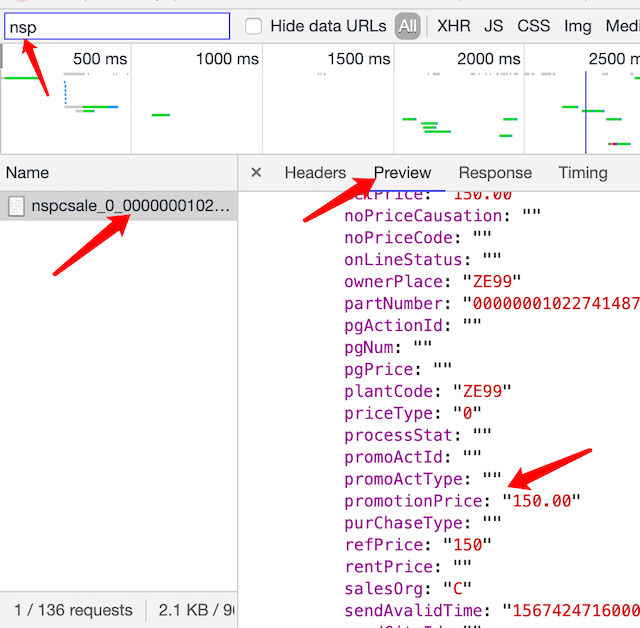Click the promotionPrice value 150.00
Image resolution: width=640 pixels, height=628 pixels.
tap(541, 501)
